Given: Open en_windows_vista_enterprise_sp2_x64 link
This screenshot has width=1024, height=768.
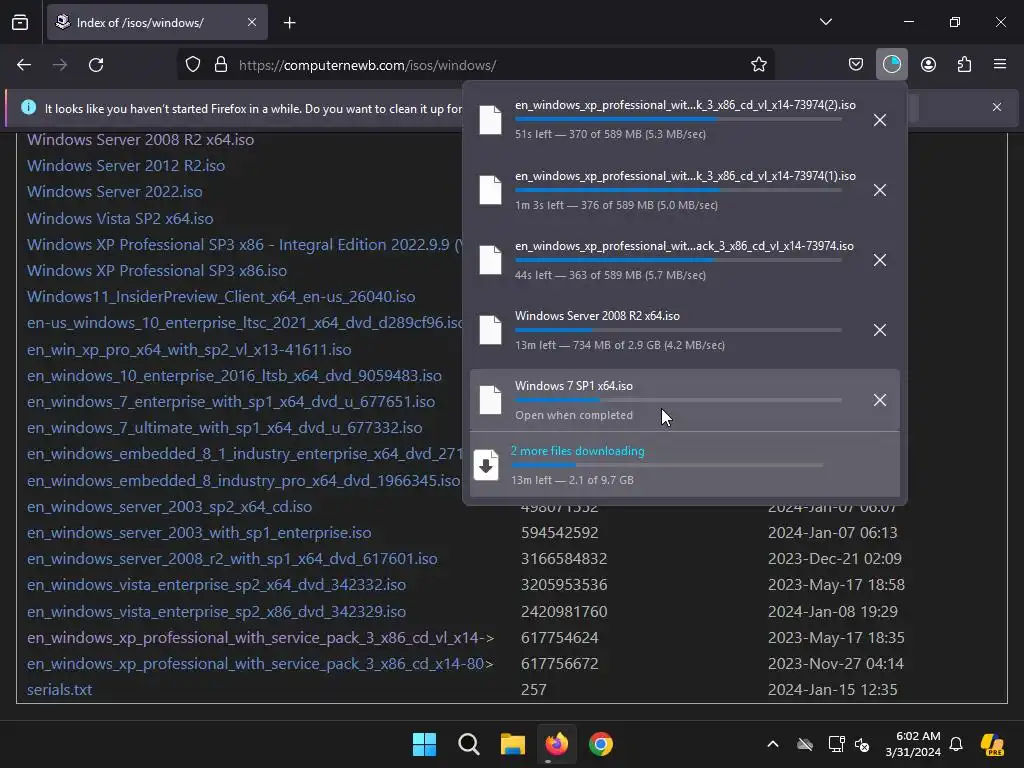Looking at the screenshot, I should (x=217, y=584).
